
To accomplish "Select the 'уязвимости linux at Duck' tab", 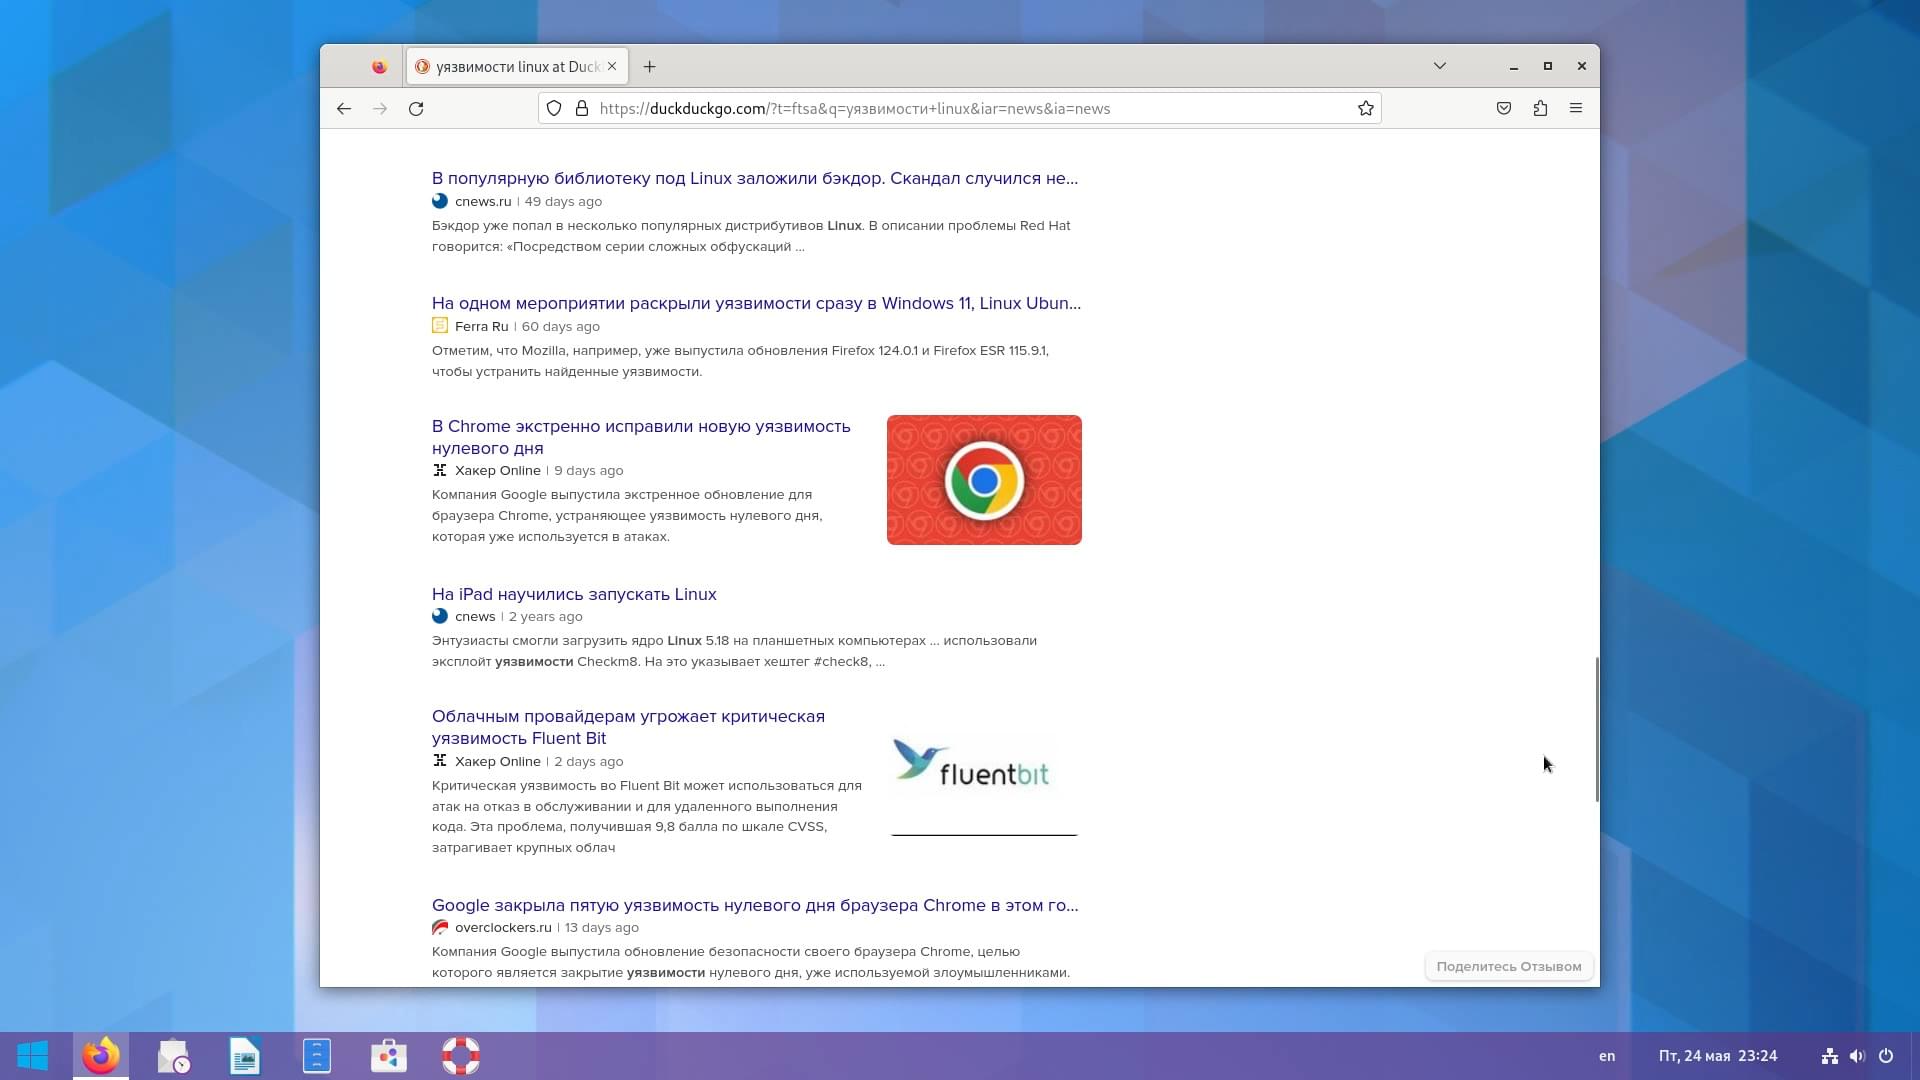I will pos(518,67).
